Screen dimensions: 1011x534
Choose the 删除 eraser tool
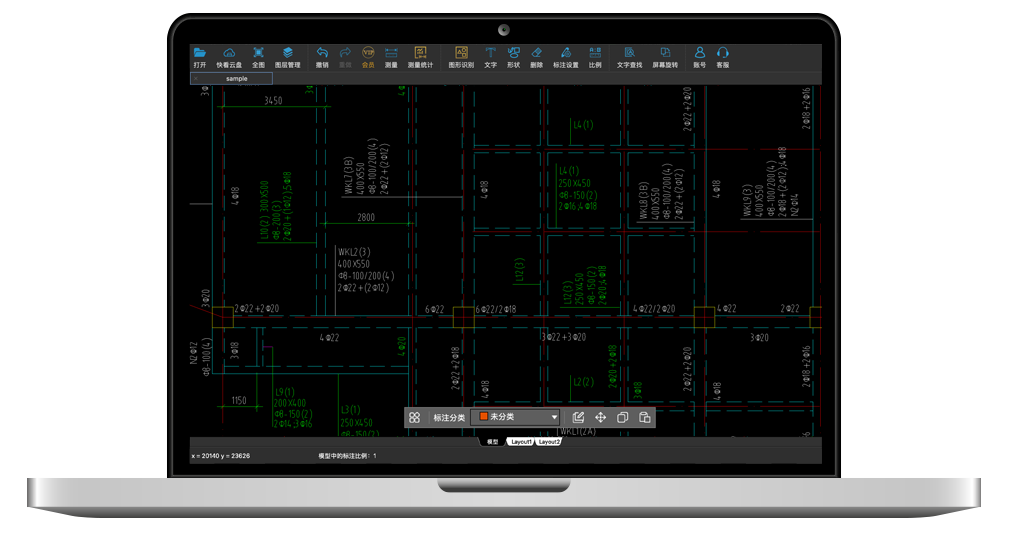coord(537,53)
